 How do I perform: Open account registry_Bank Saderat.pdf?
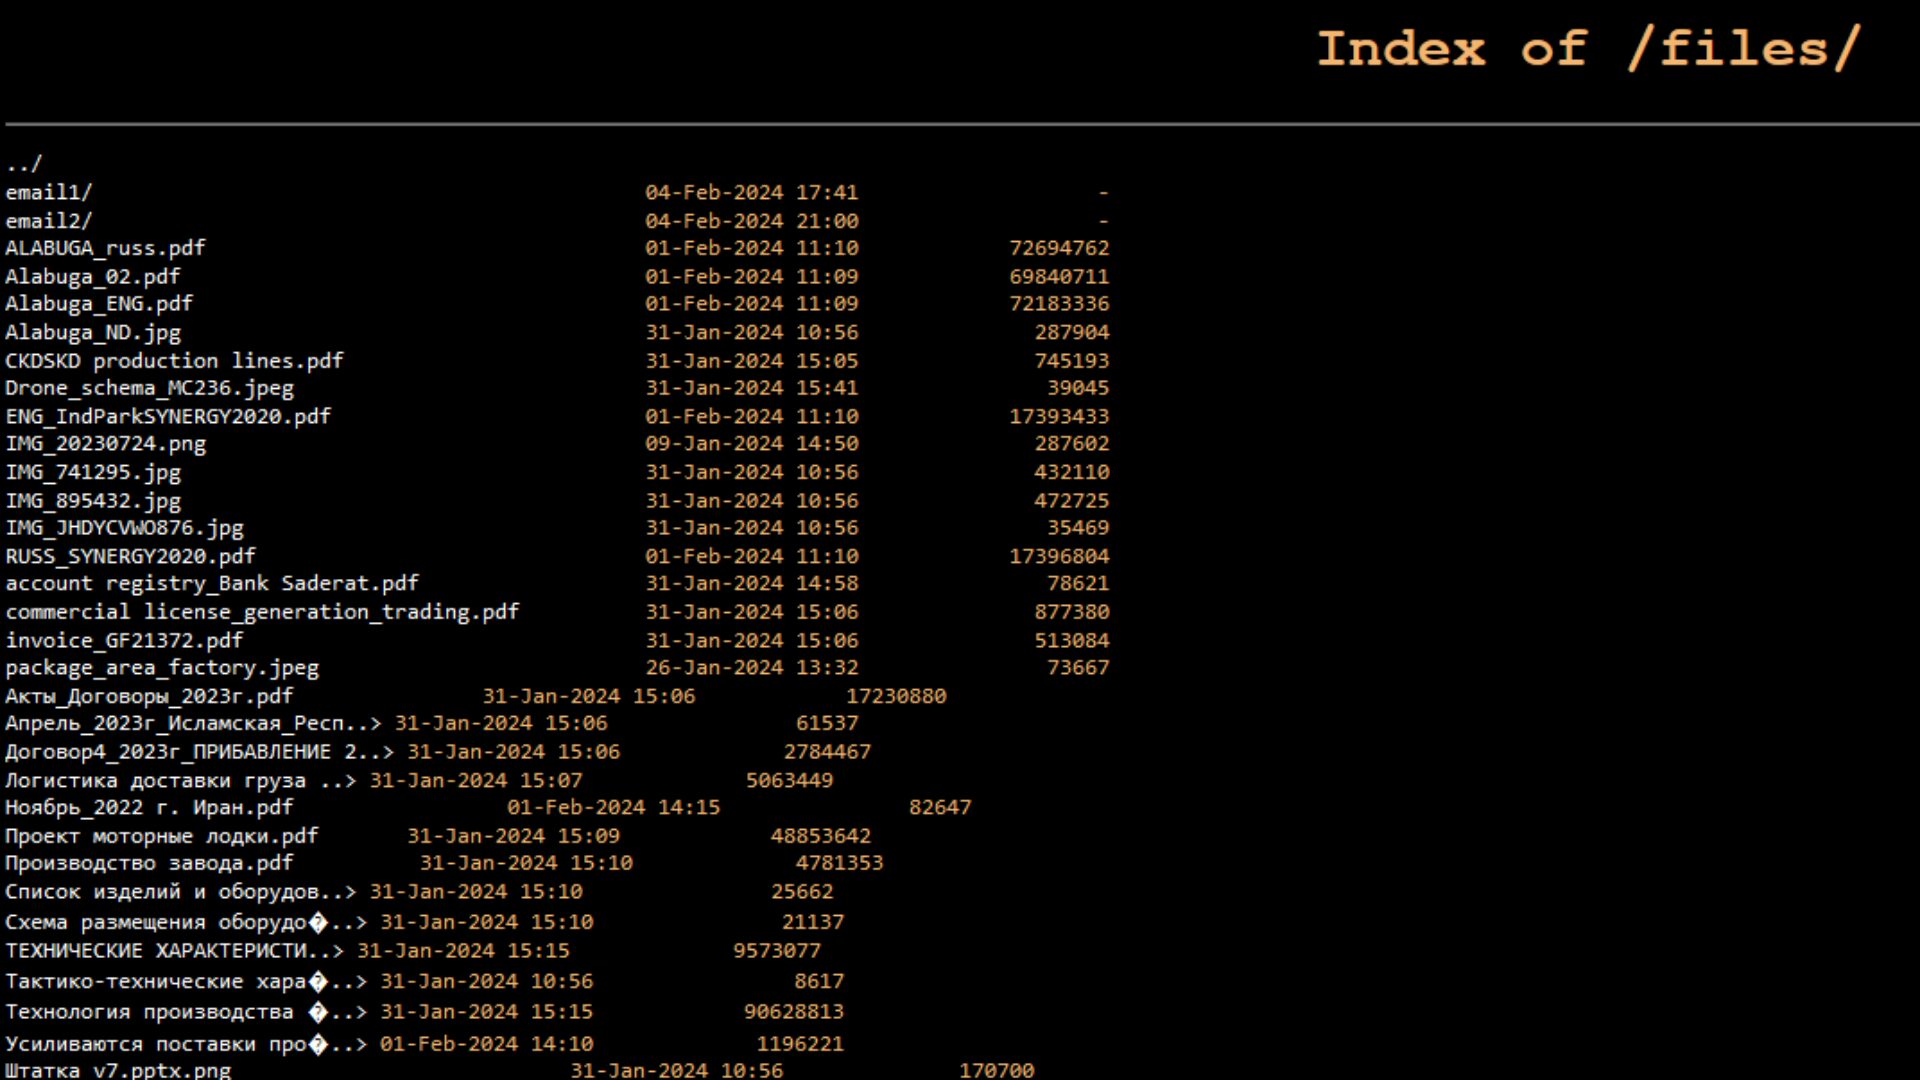coord(212,583)
